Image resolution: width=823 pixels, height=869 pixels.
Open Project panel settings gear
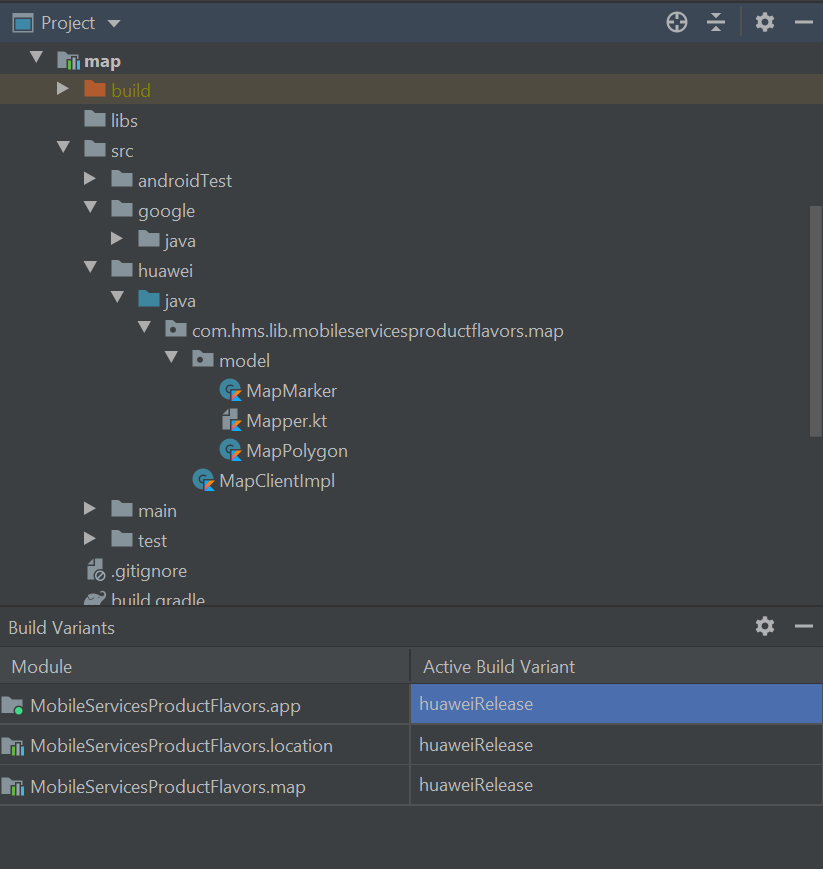point(765,23)
